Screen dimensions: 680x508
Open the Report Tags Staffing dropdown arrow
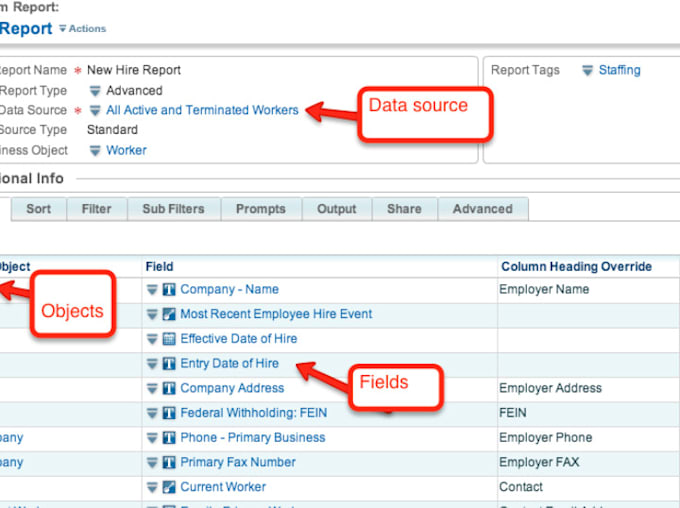(587, 70)
